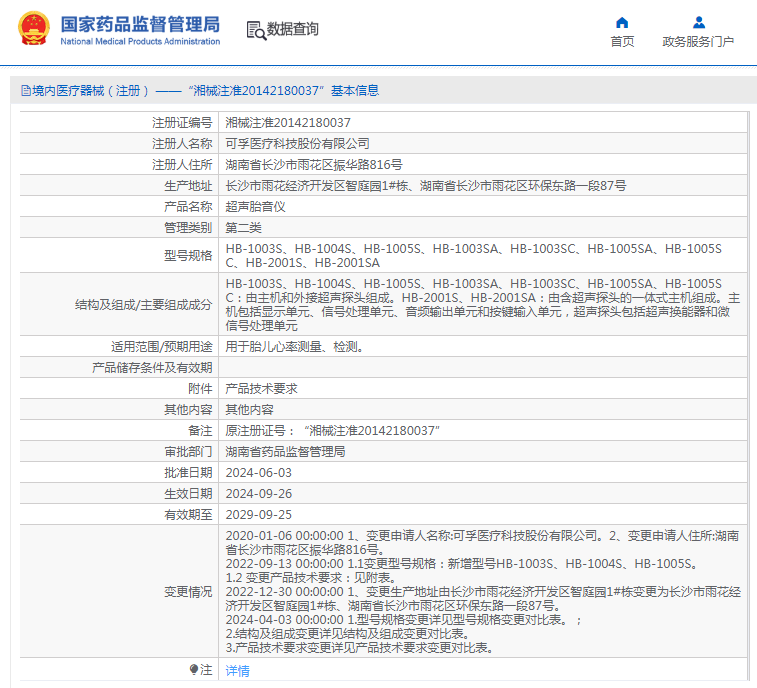
Task: Select the 结构及组成 description text
Action: tap(483, 305)
